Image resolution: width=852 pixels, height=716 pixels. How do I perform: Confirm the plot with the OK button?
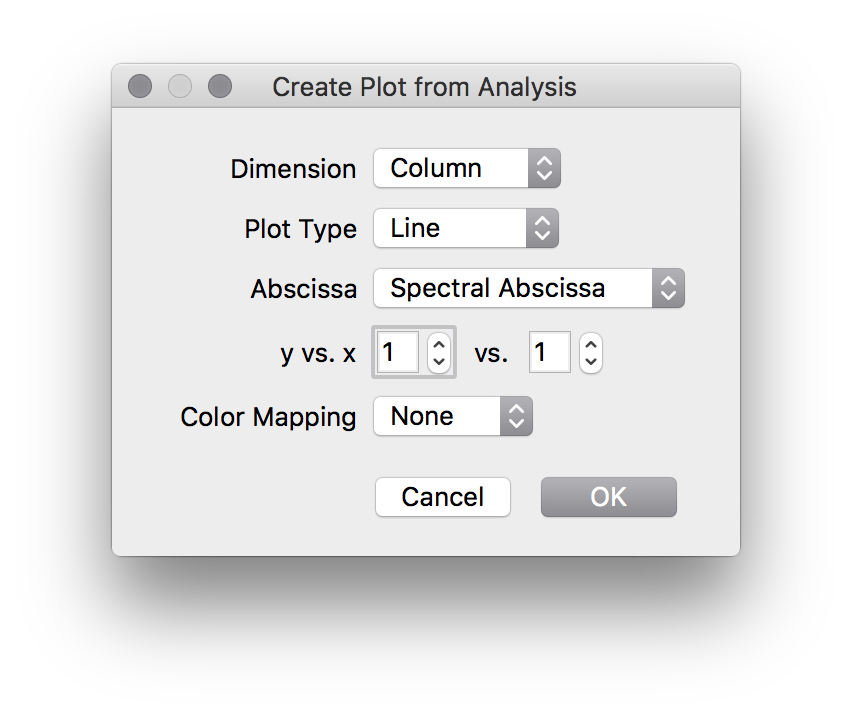[x=608, y=497]
